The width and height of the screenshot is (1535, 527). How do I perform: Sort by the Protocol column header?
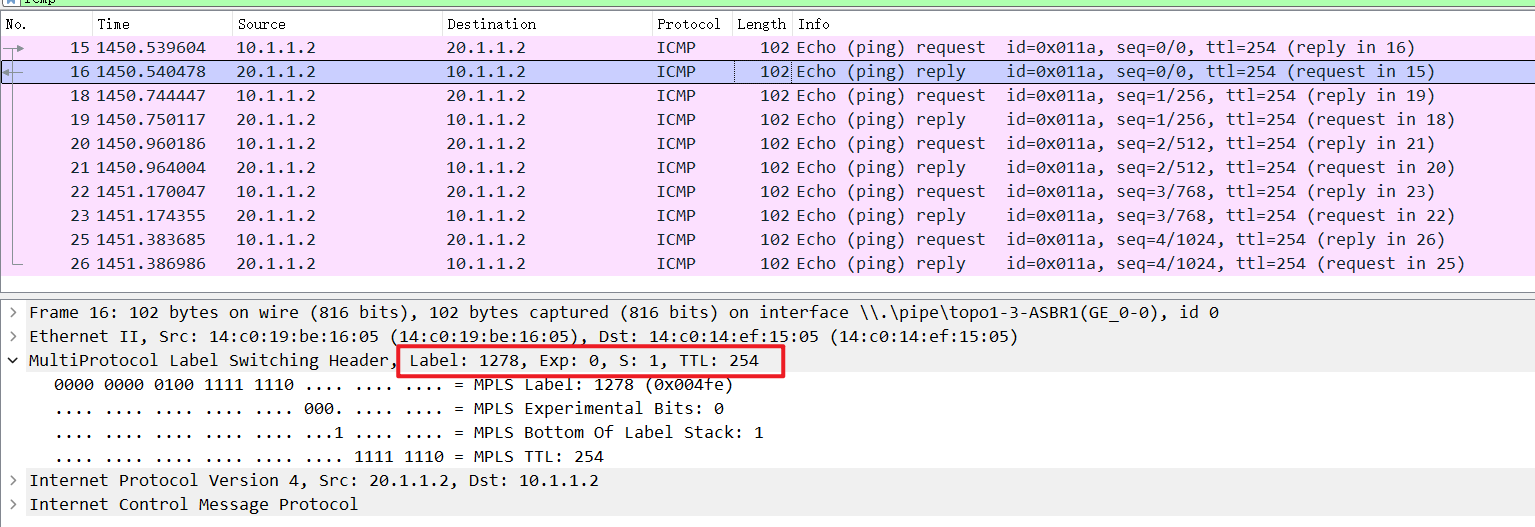(x=688, y=24)
